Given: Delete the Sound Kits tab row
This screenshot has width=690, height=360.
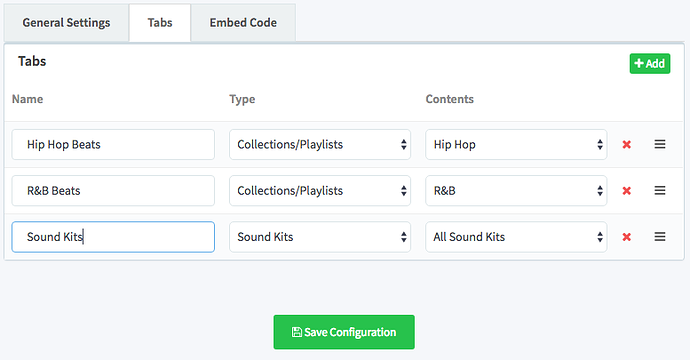Looking at the screenshot, I should (627, 237).
